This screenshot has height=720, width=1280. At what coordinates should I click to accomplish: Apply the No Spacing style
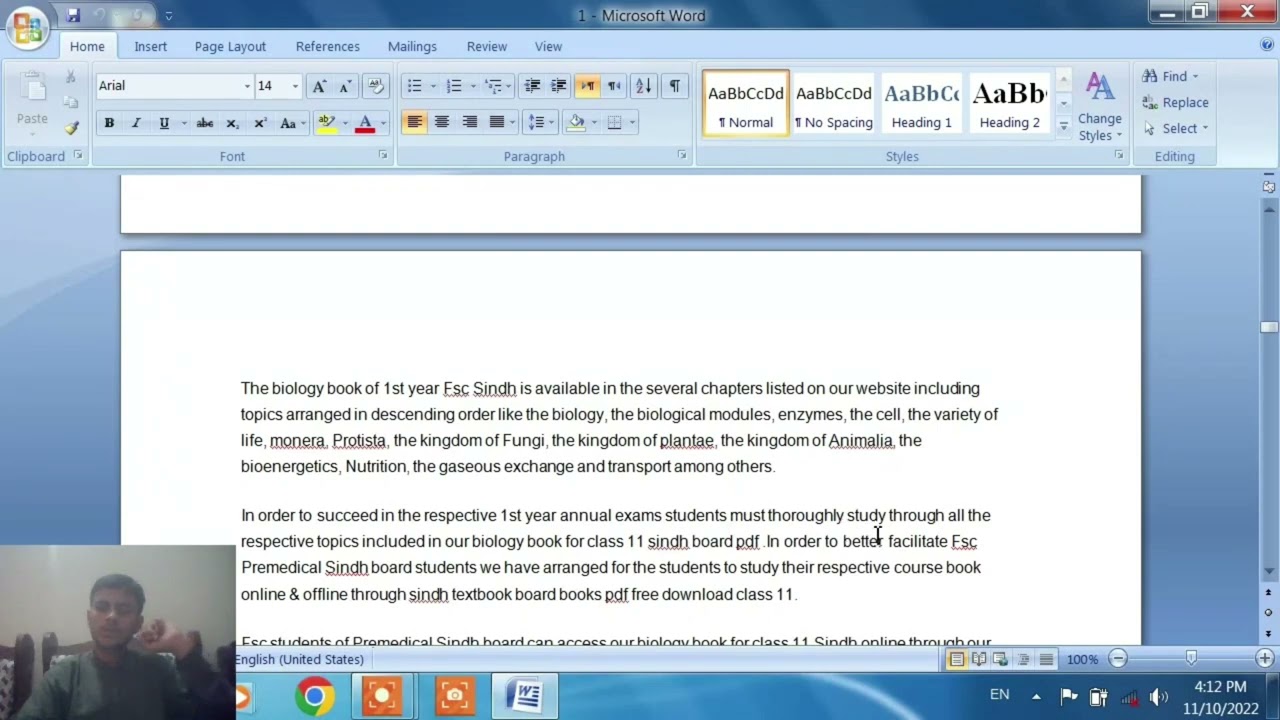point(834,103)
